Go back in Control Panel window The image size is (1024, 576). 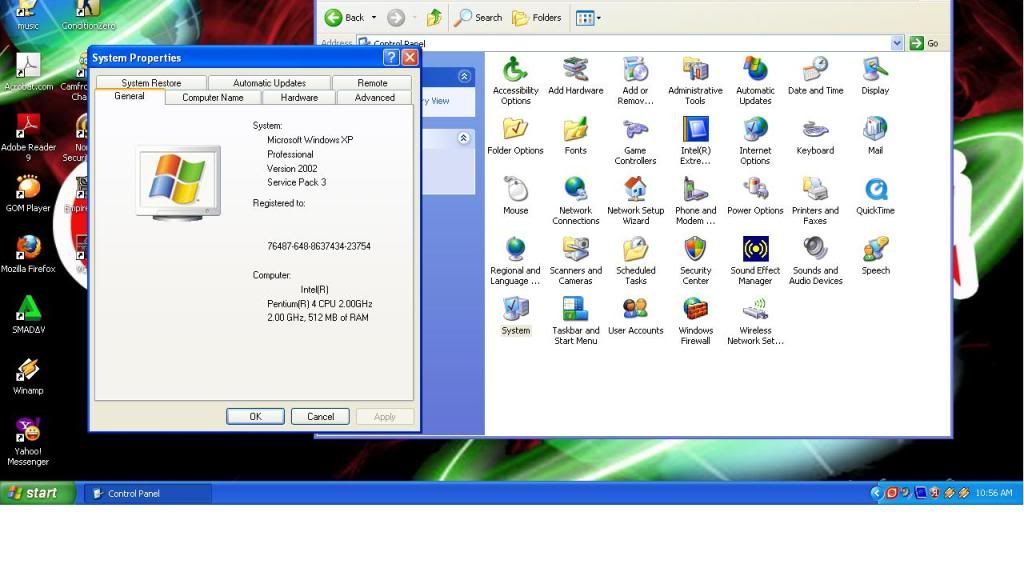pos(345,18)
